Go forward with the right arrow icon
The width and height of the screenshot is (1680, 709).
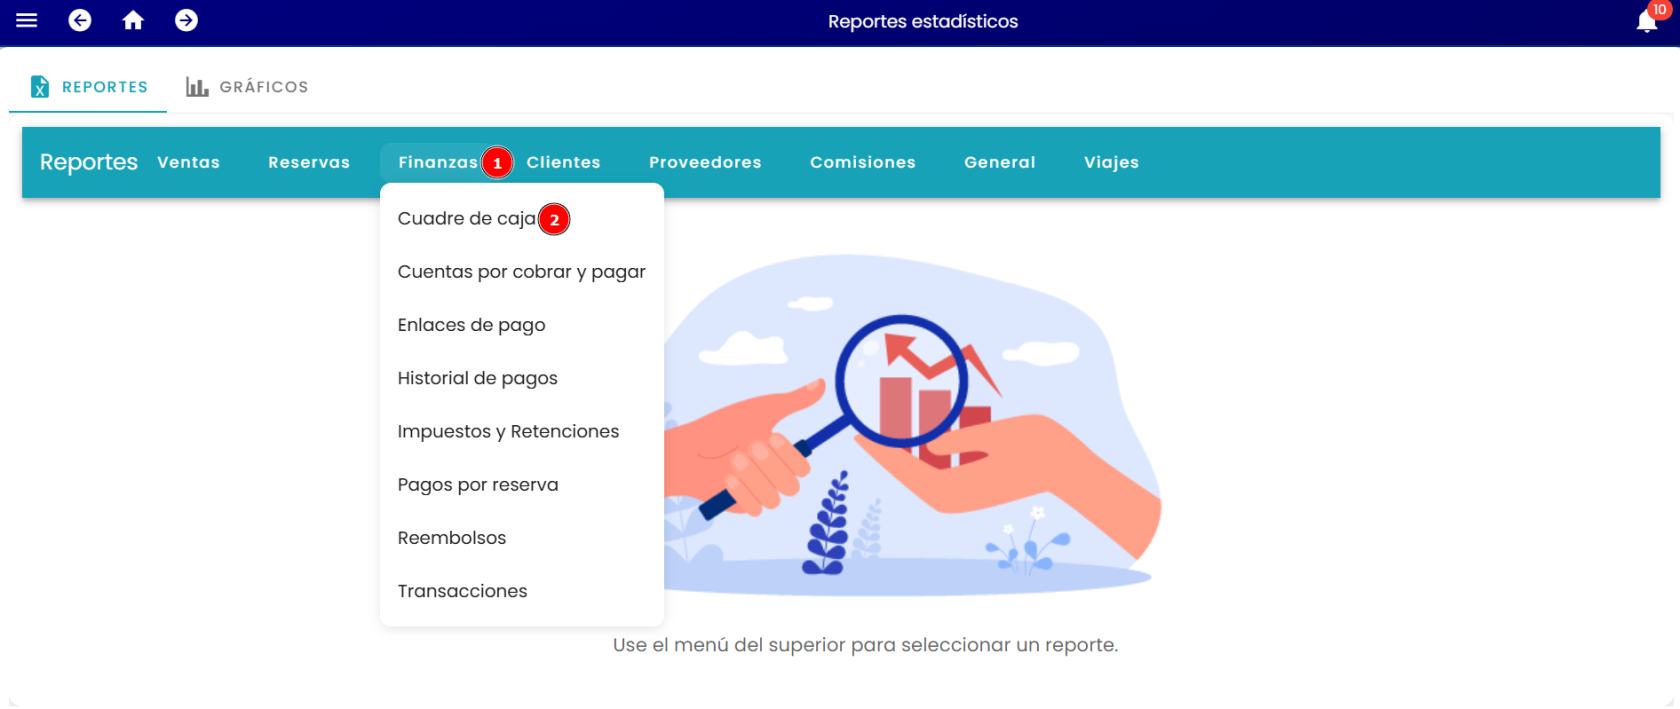click(x=186, y=20)
